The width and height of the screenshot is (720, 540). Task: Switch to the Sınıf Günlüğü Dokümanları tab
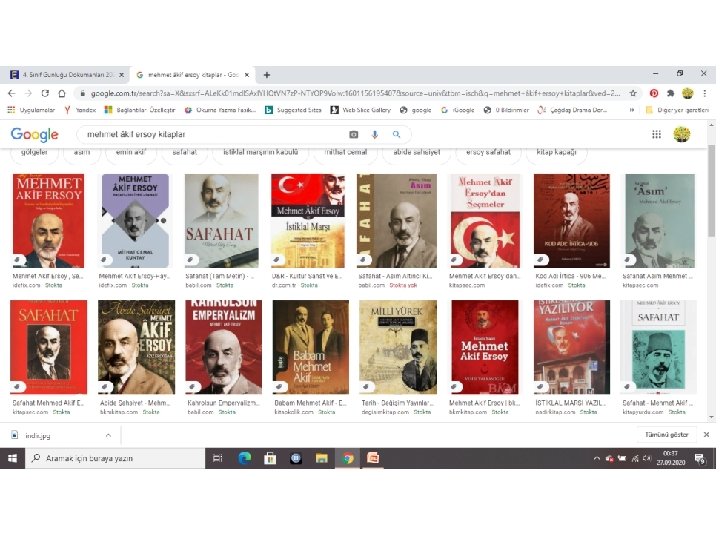pos(67,74)
